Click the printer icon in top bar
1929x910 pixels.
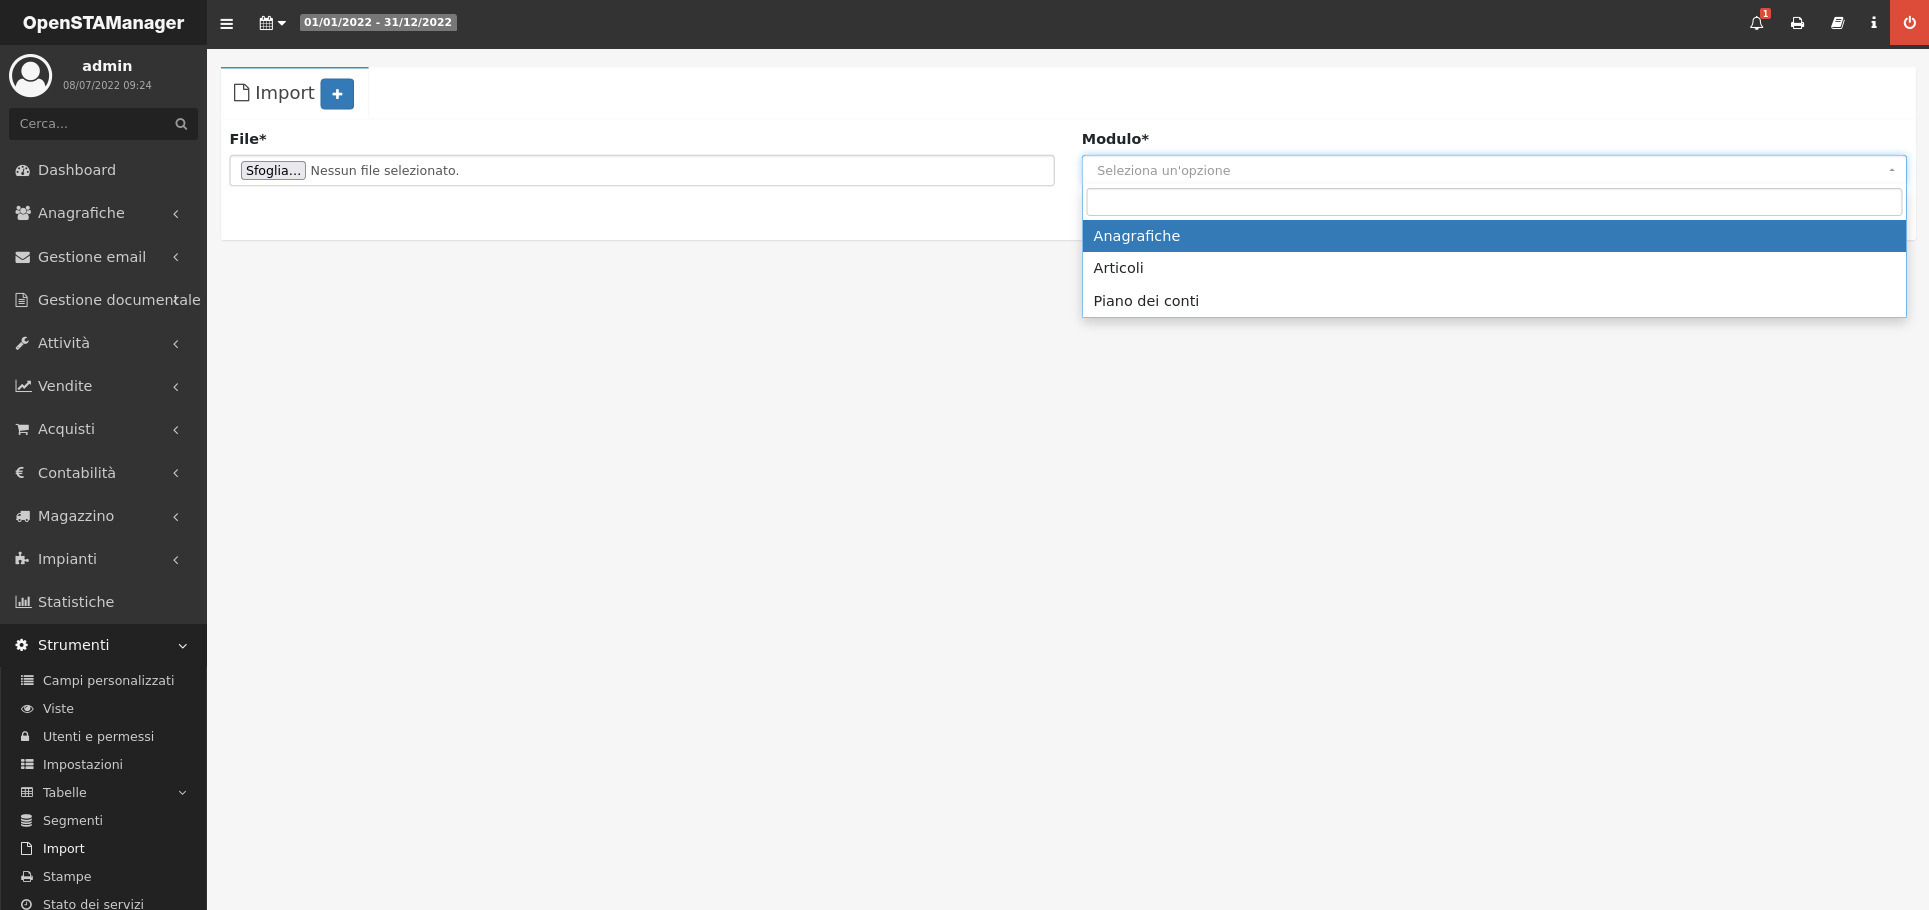[x=1797, y=23]
